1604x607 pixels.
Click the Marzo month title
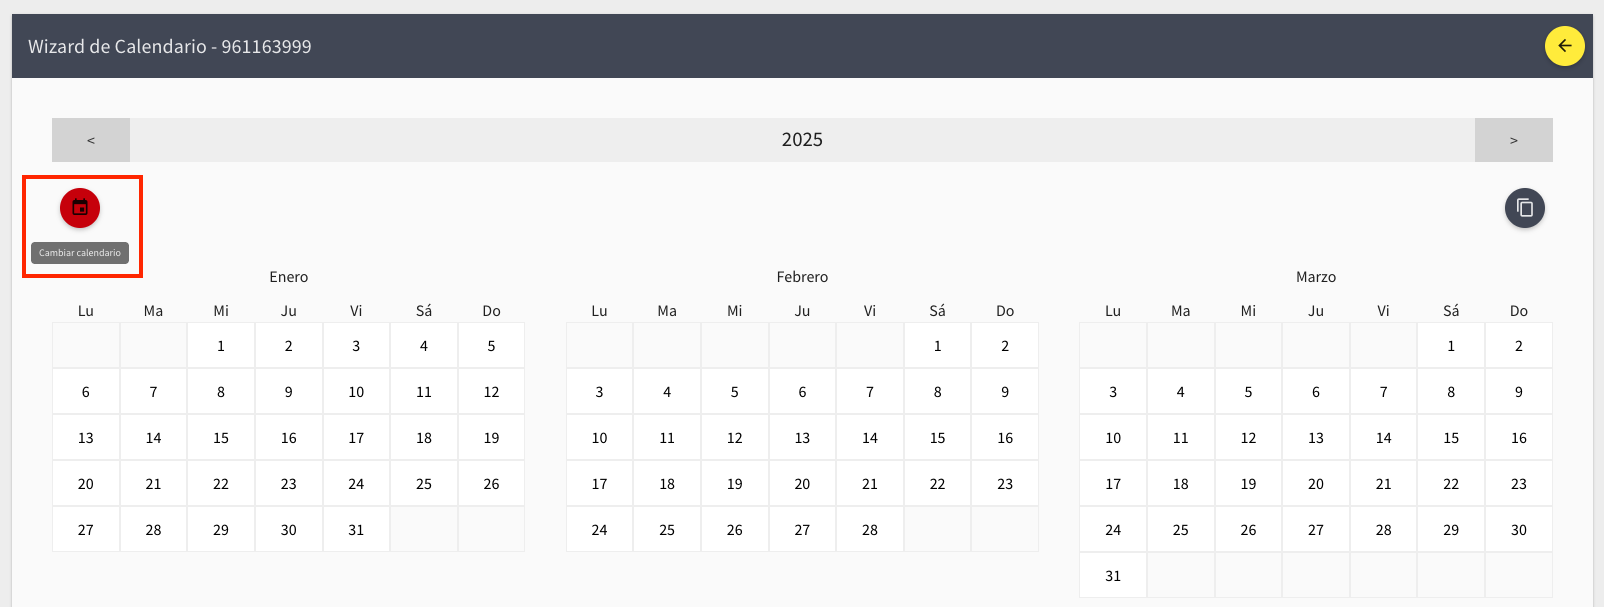pyautogui.click(x=1316, y=277)
